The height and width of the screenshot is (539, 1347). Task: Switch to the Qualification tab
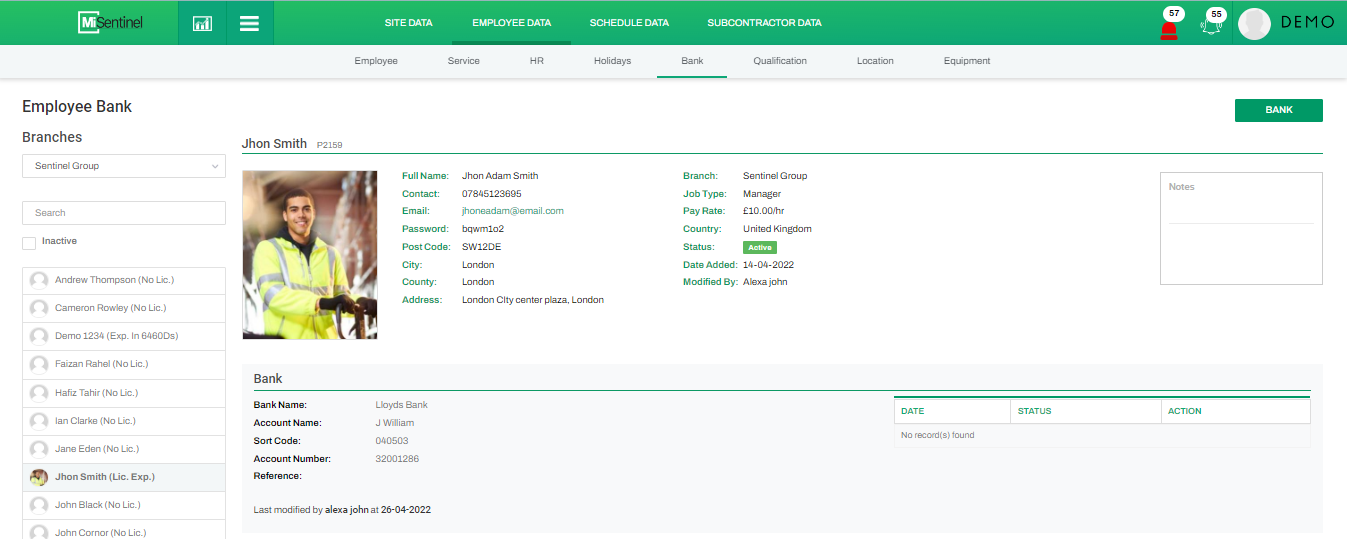pos(780,61)
